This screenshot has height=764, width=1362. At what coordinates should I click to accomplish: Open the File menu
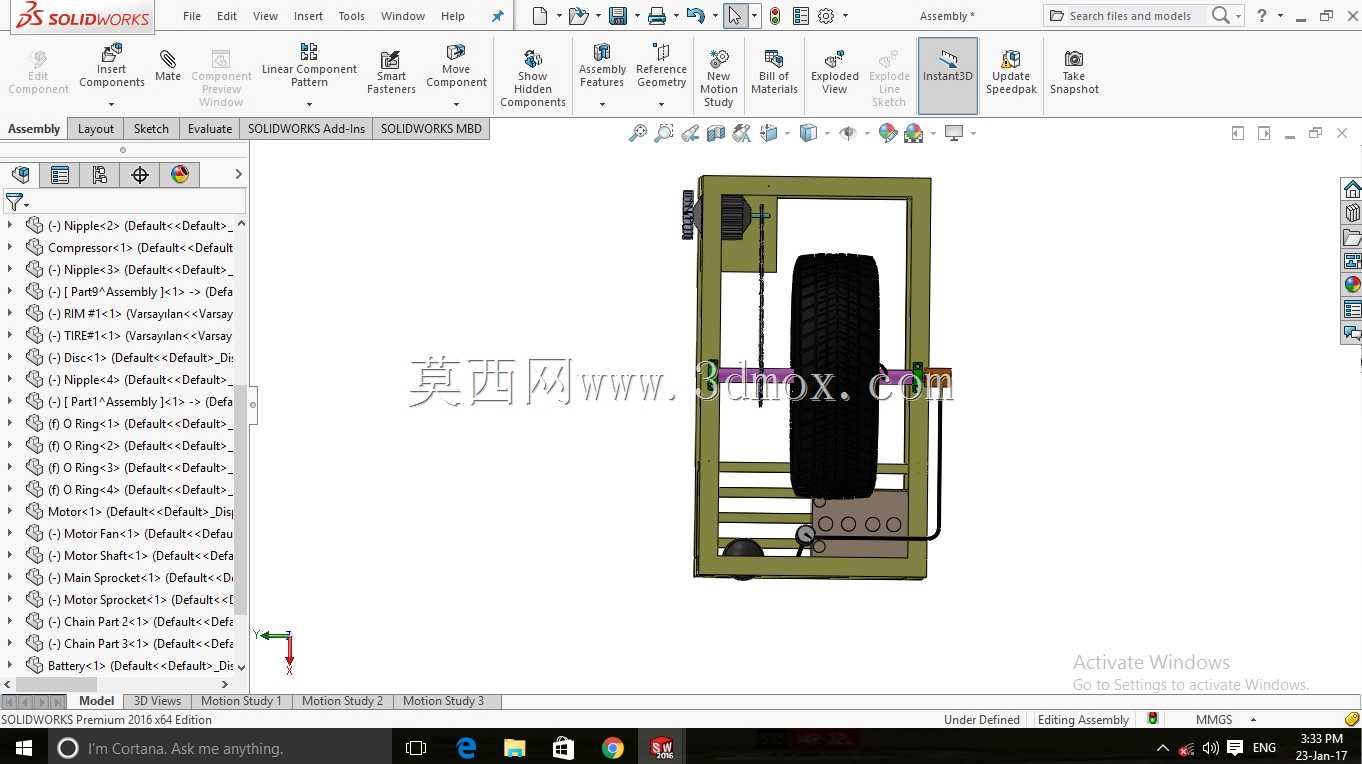pyautogui.click(x=192, y=16)
